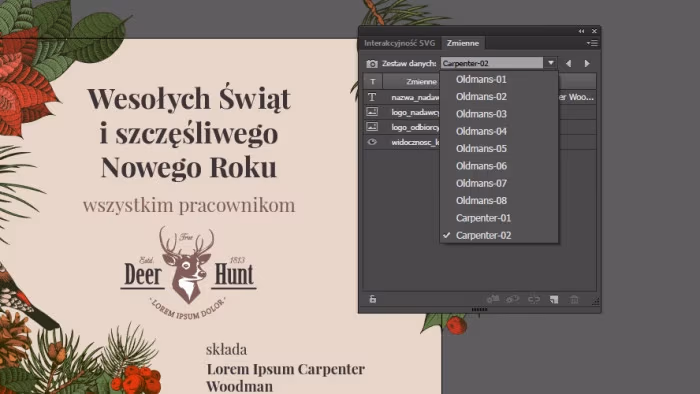700x394 pixels.
Task: Collapse the panel with double arrows icon
Action: (581, 31)
